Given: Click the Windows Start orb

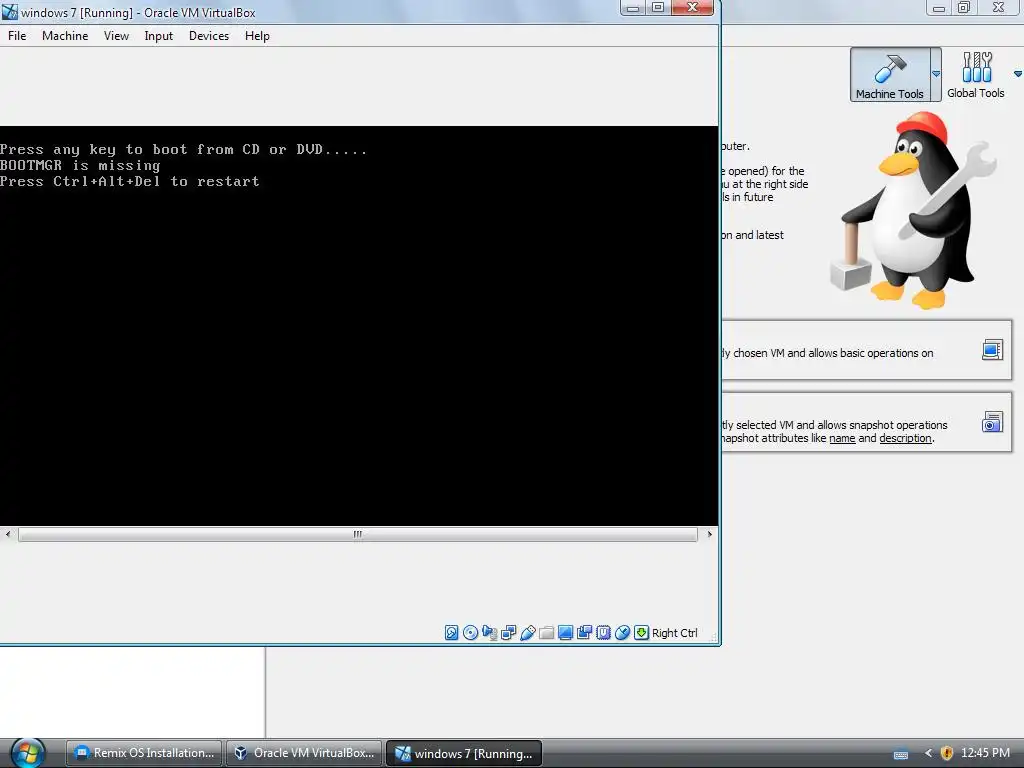Looking at the screenshot, I should tap(28, 752).
